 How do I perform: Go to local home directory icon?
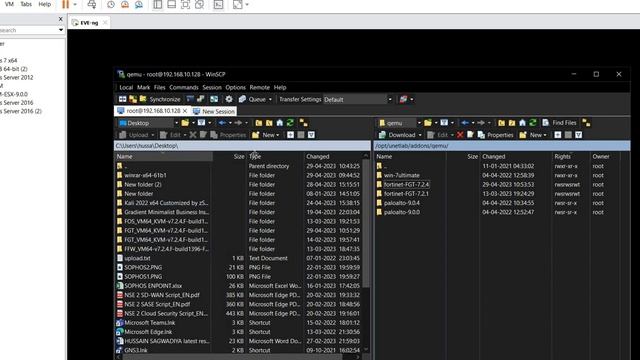tap(280, 123)
